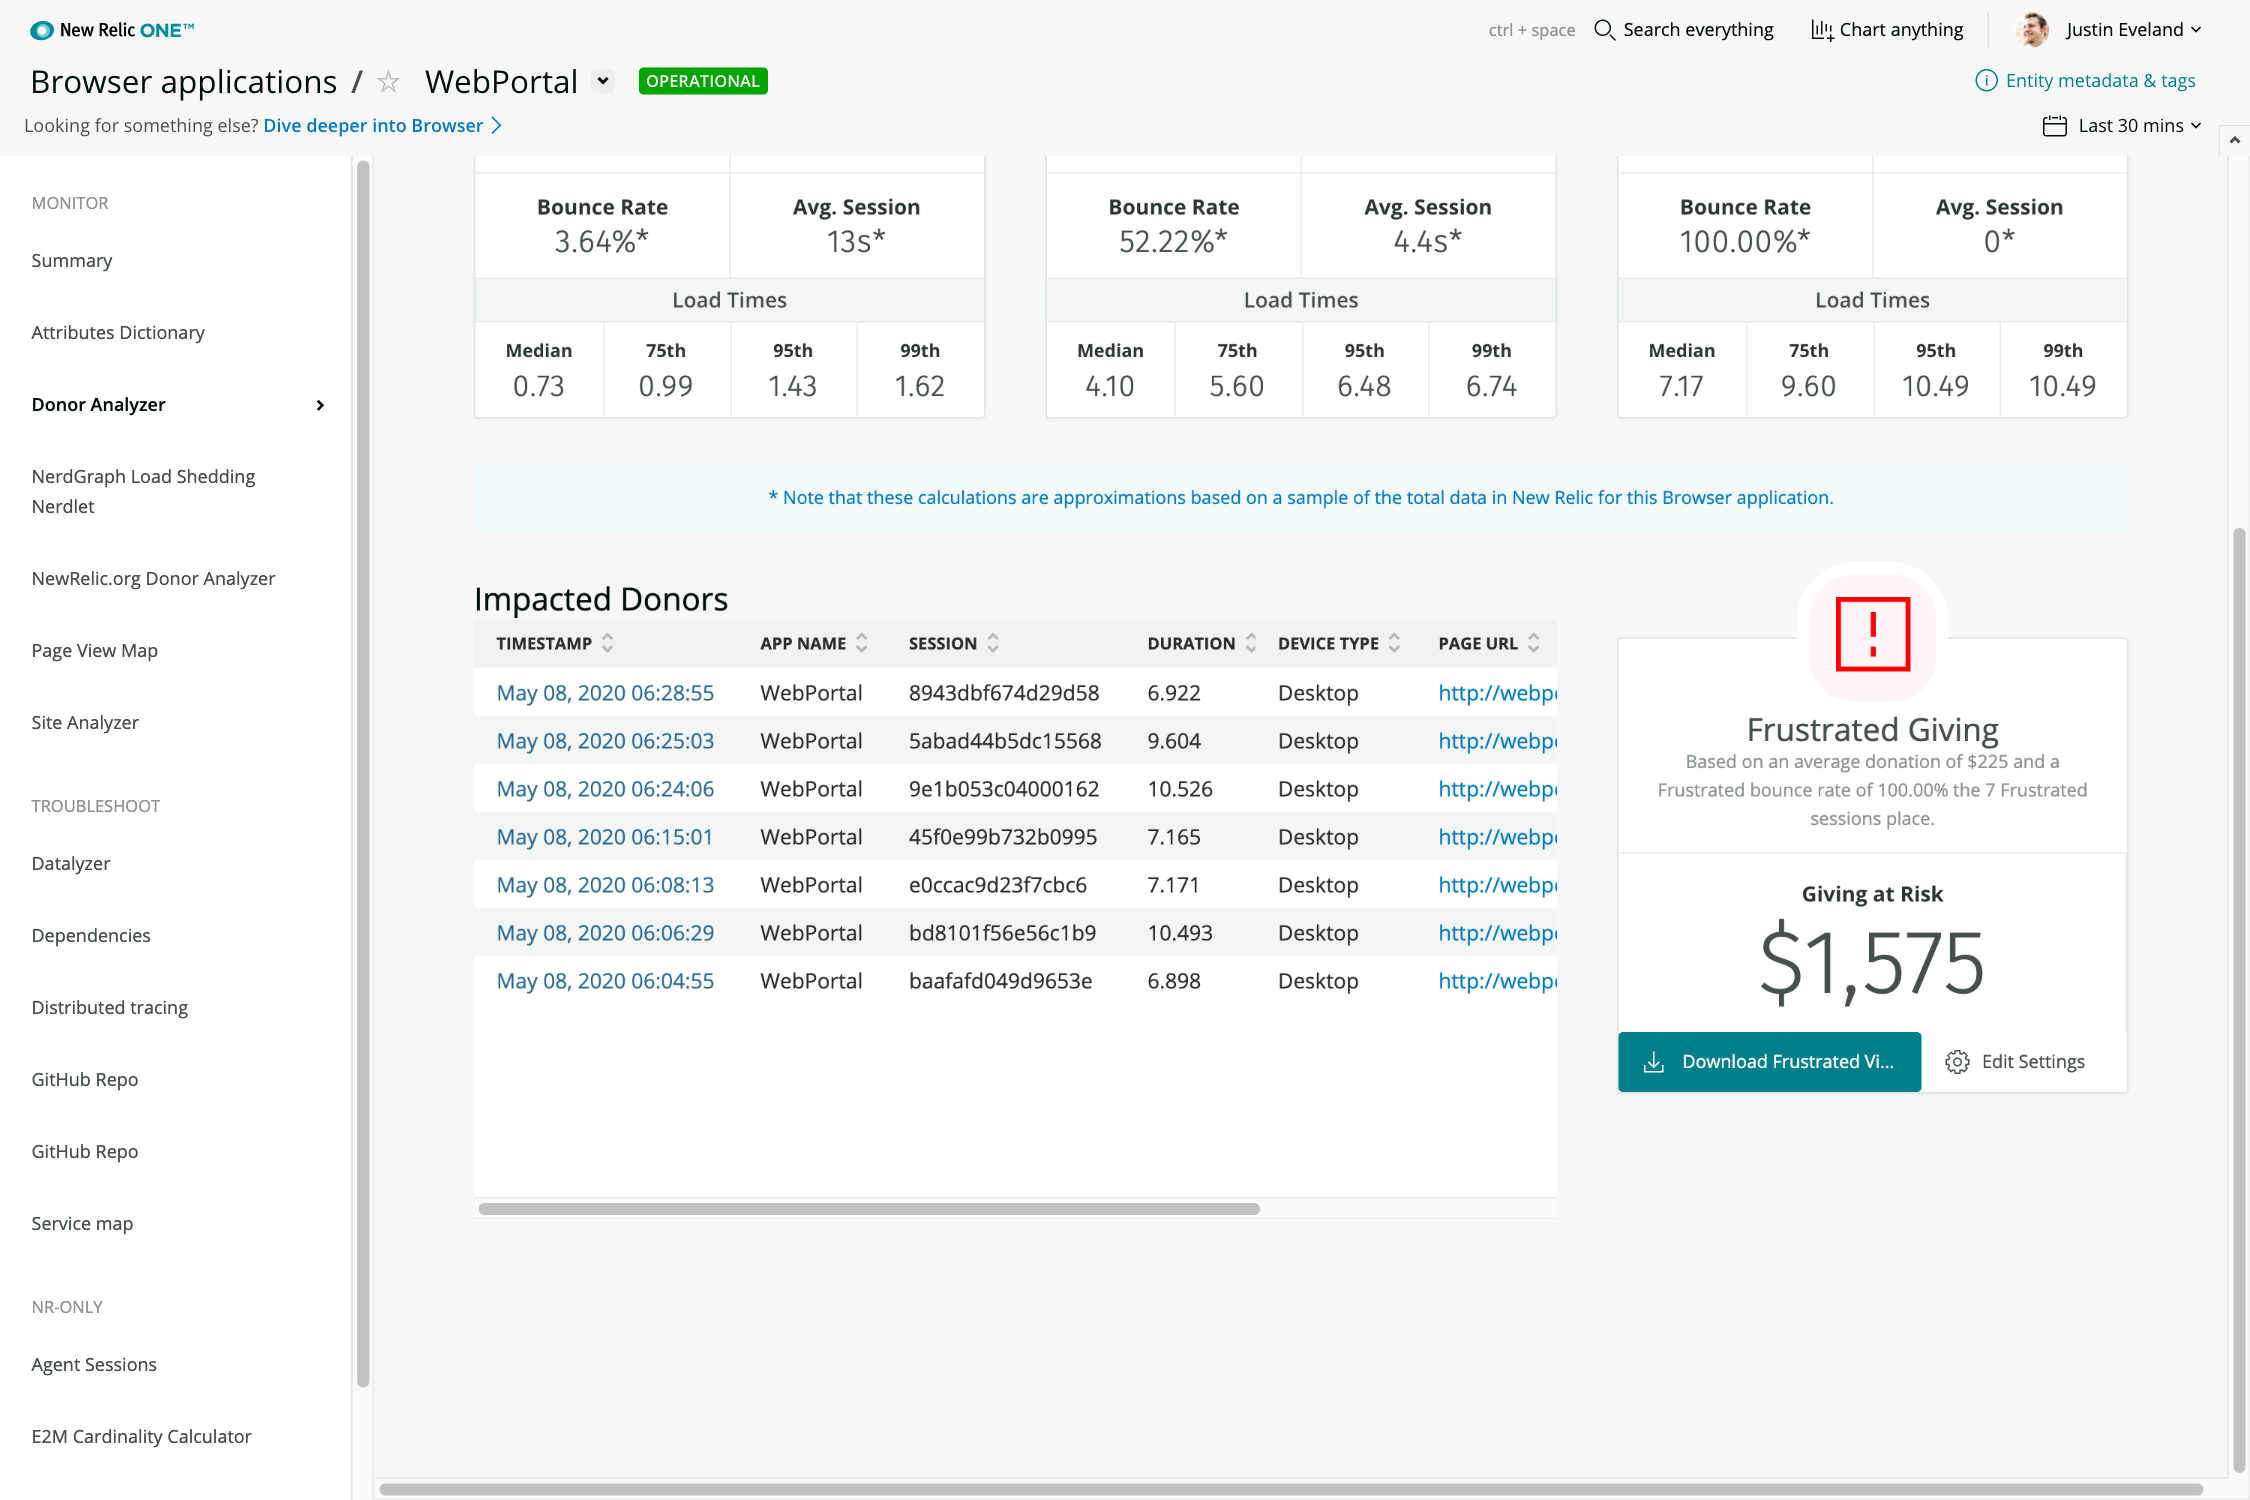This screenshot has width=2250, height=1500.
Task: Click the Impacted Donors table horizontal scrollbar
Action: pos(868,1209)
